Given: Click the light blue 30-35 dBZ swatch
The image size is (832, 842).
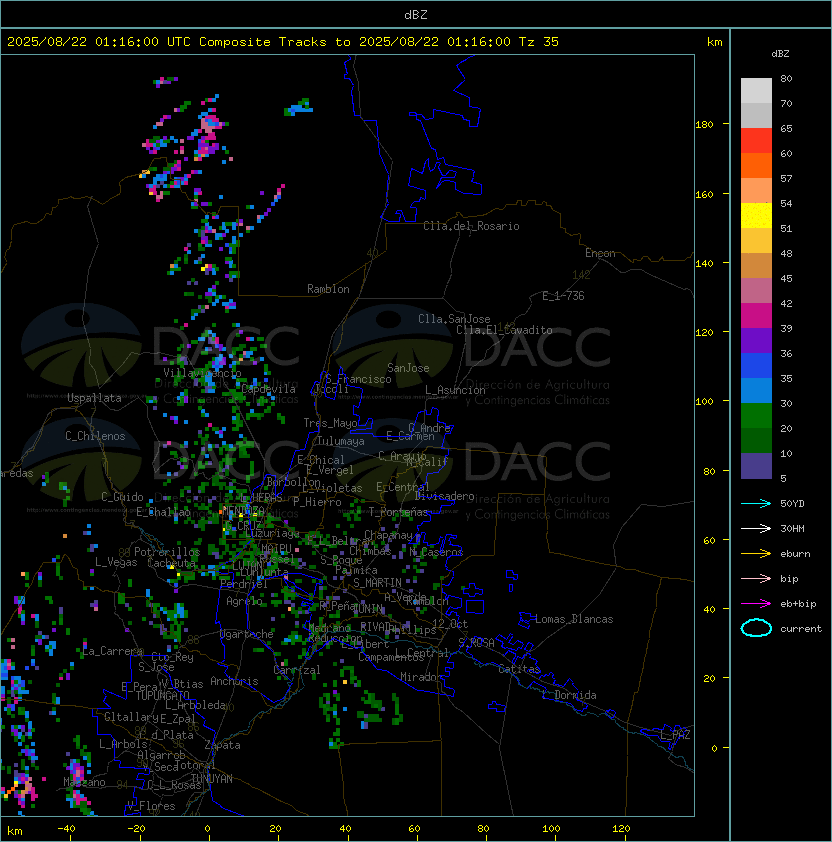Looking at the screenshot, I should [756, 390].
